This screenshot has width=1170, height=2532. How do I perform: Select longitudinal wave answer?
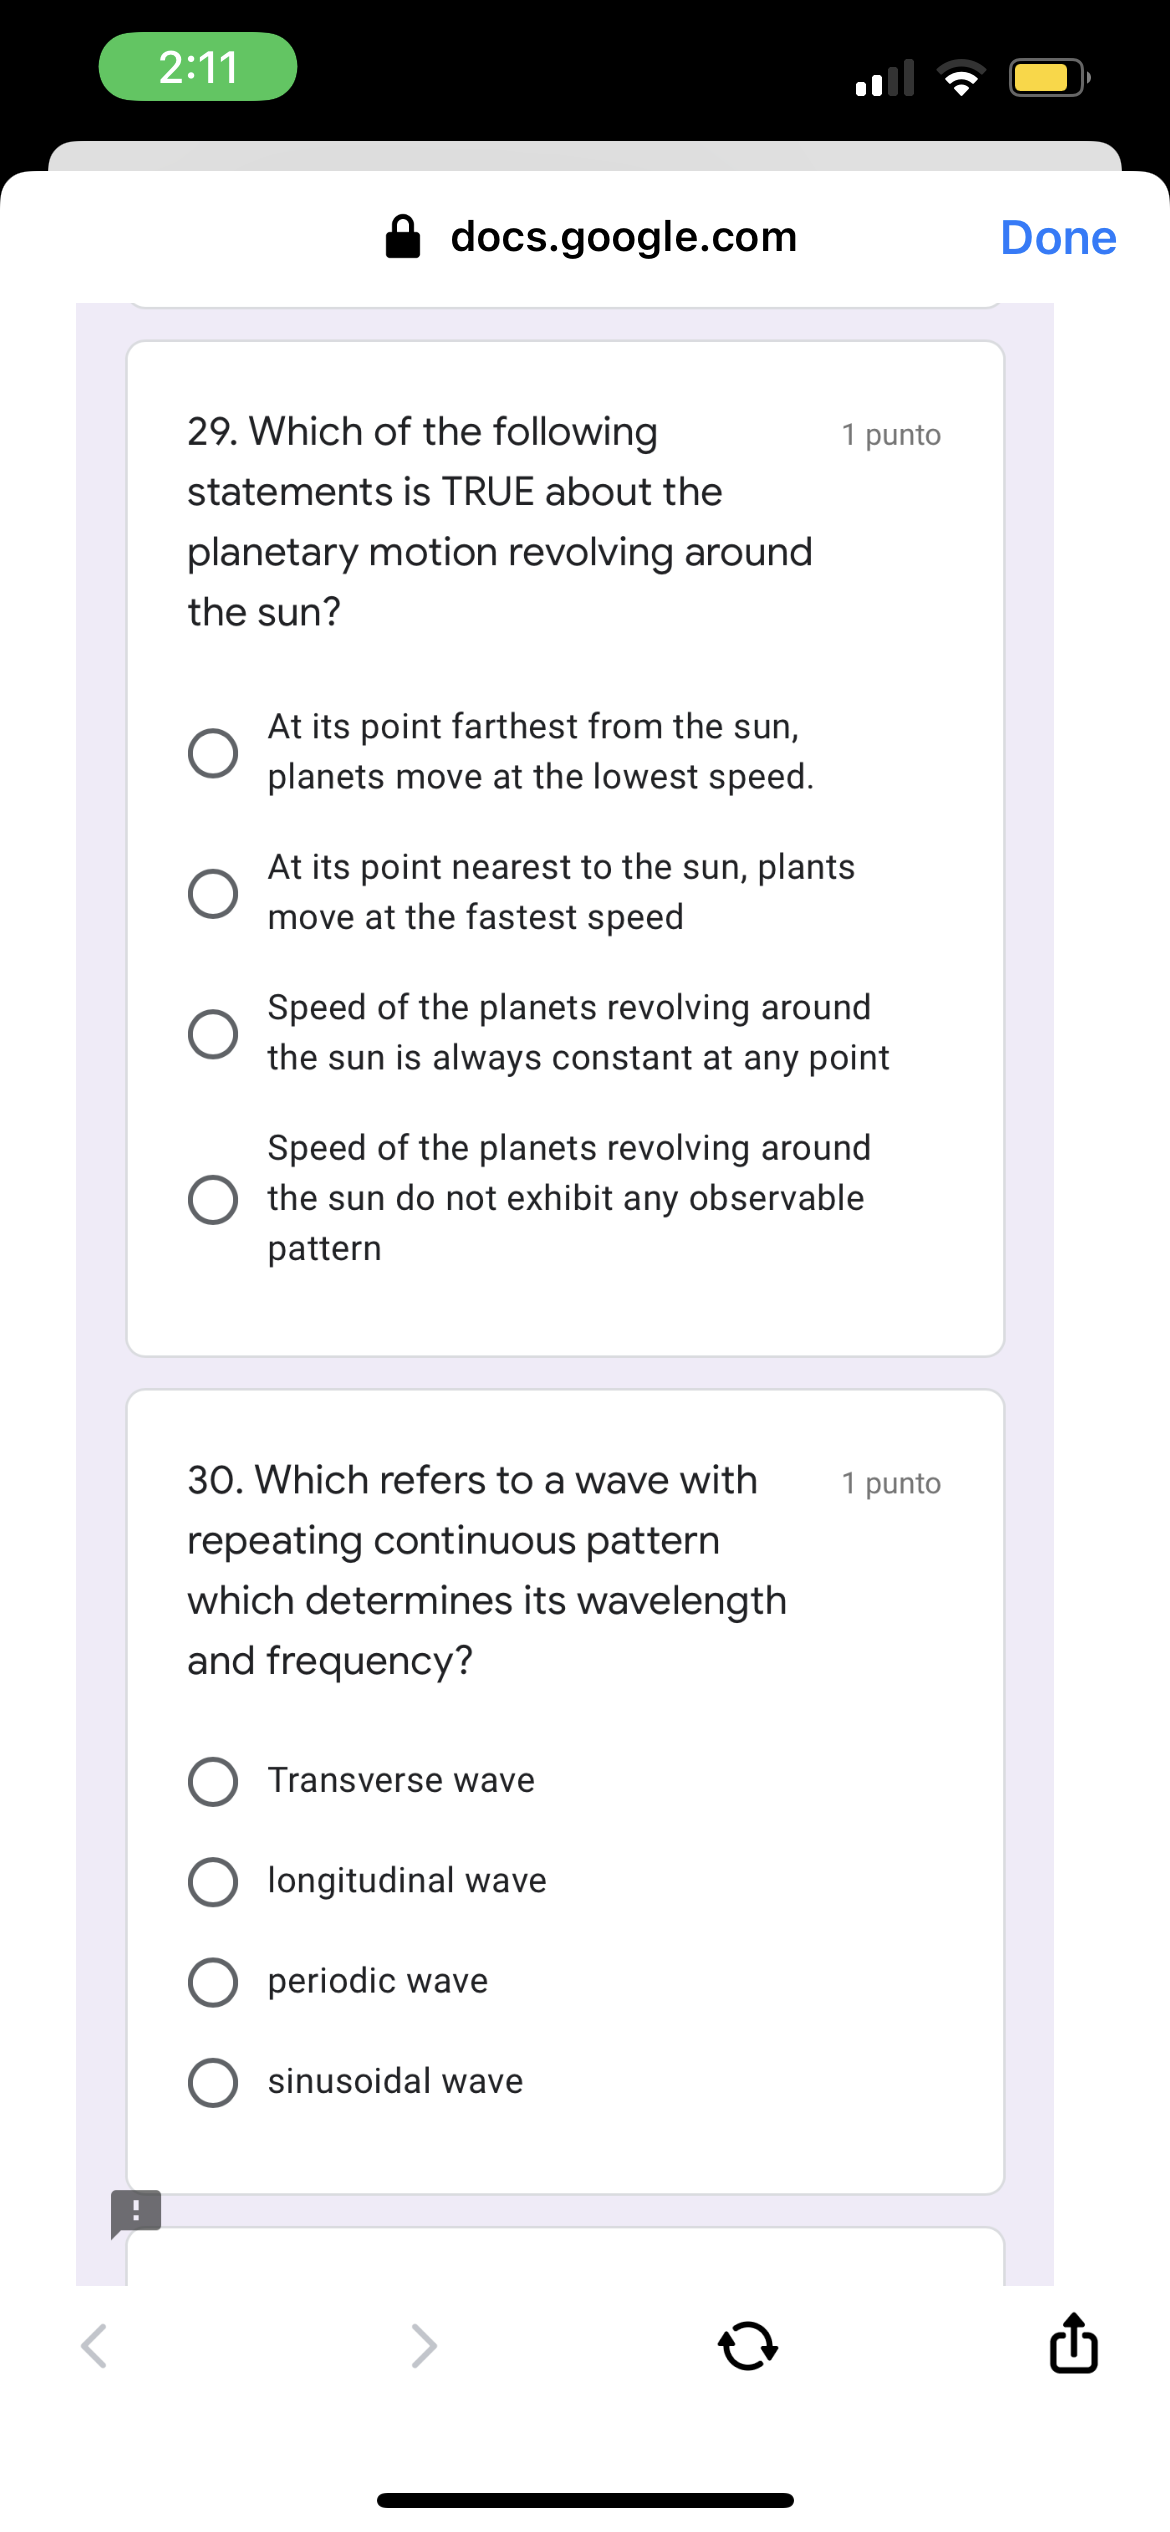pos(213,1882)
